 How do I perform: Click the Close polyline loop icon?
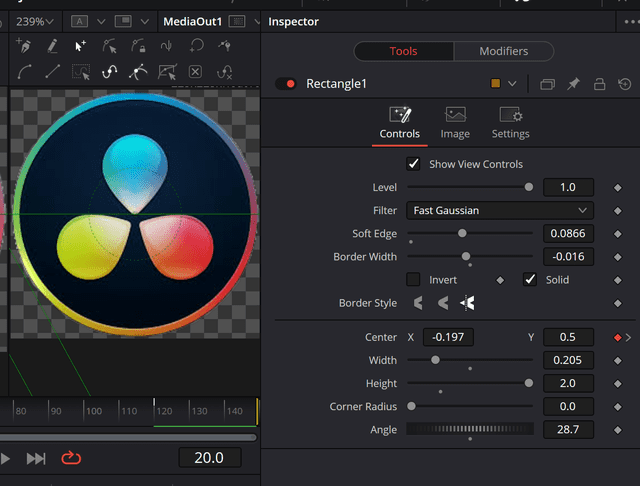(196, 45)
